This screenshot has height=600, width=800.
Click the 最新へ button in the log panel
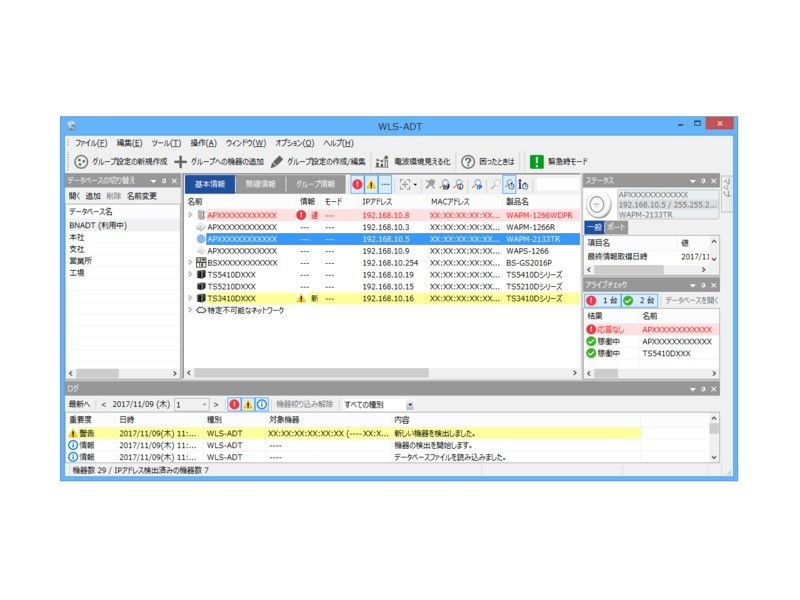click(81, 405)
